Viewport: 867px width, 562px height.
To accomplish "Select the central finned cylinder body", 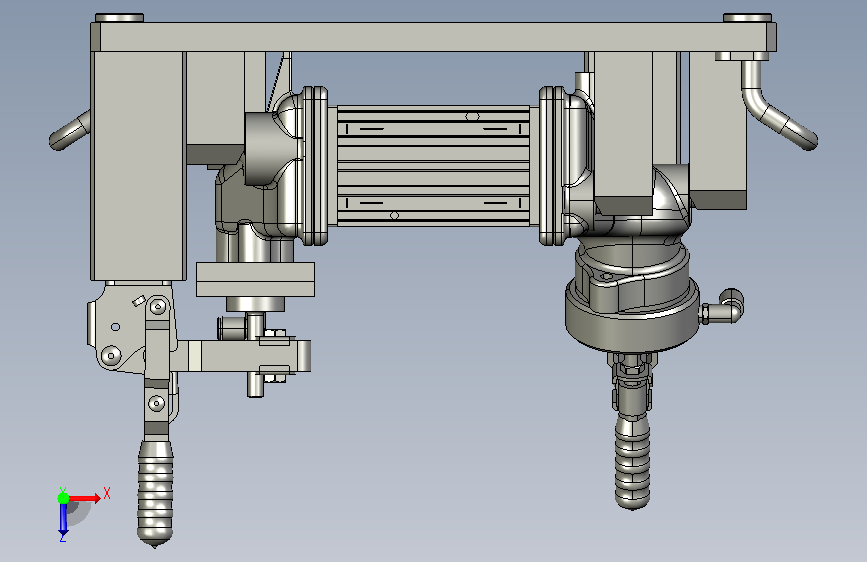I will pos(433,166).
